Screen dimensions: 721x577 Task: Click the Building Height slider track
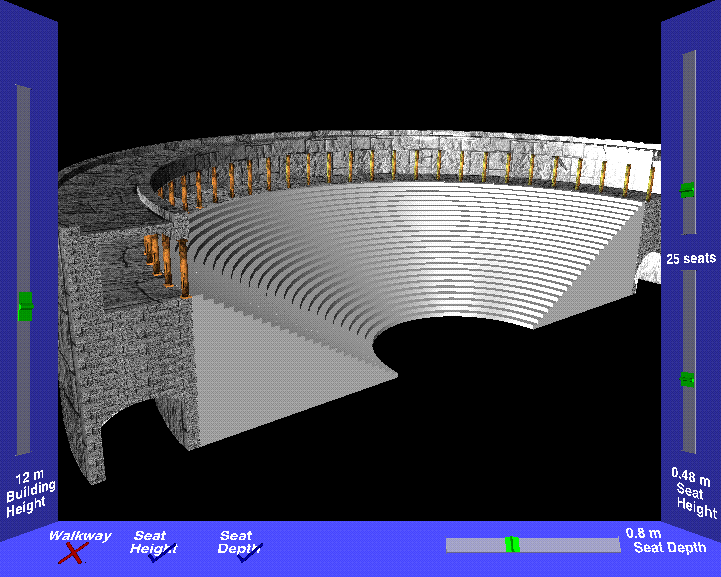(23, 270)
